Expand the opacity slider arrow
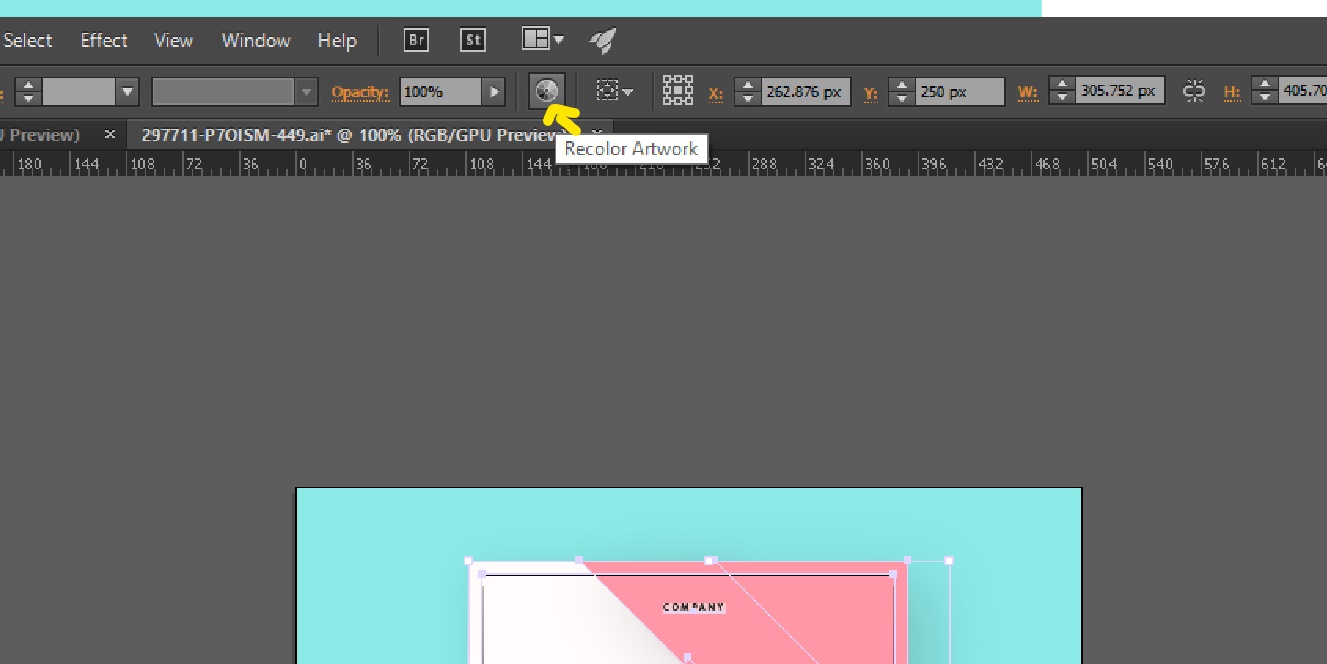Screen dimensions: 1327x664 494,92
